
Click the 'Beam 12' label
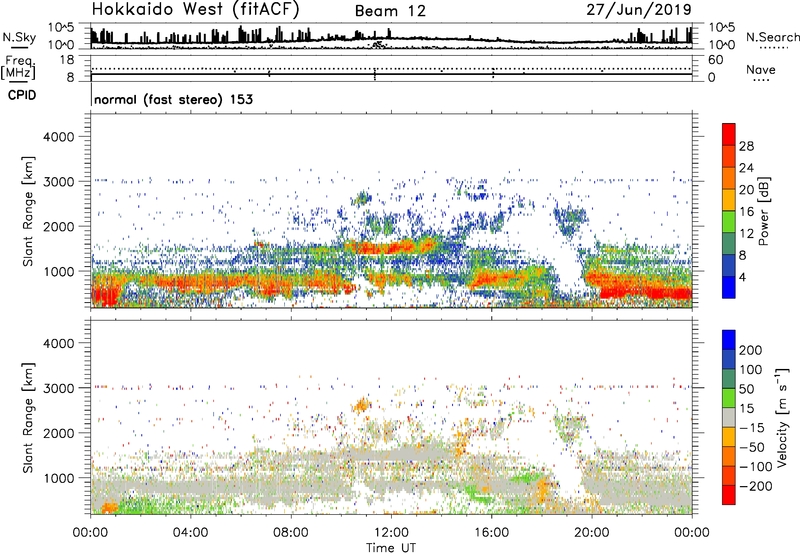click(x=390, y=11)
